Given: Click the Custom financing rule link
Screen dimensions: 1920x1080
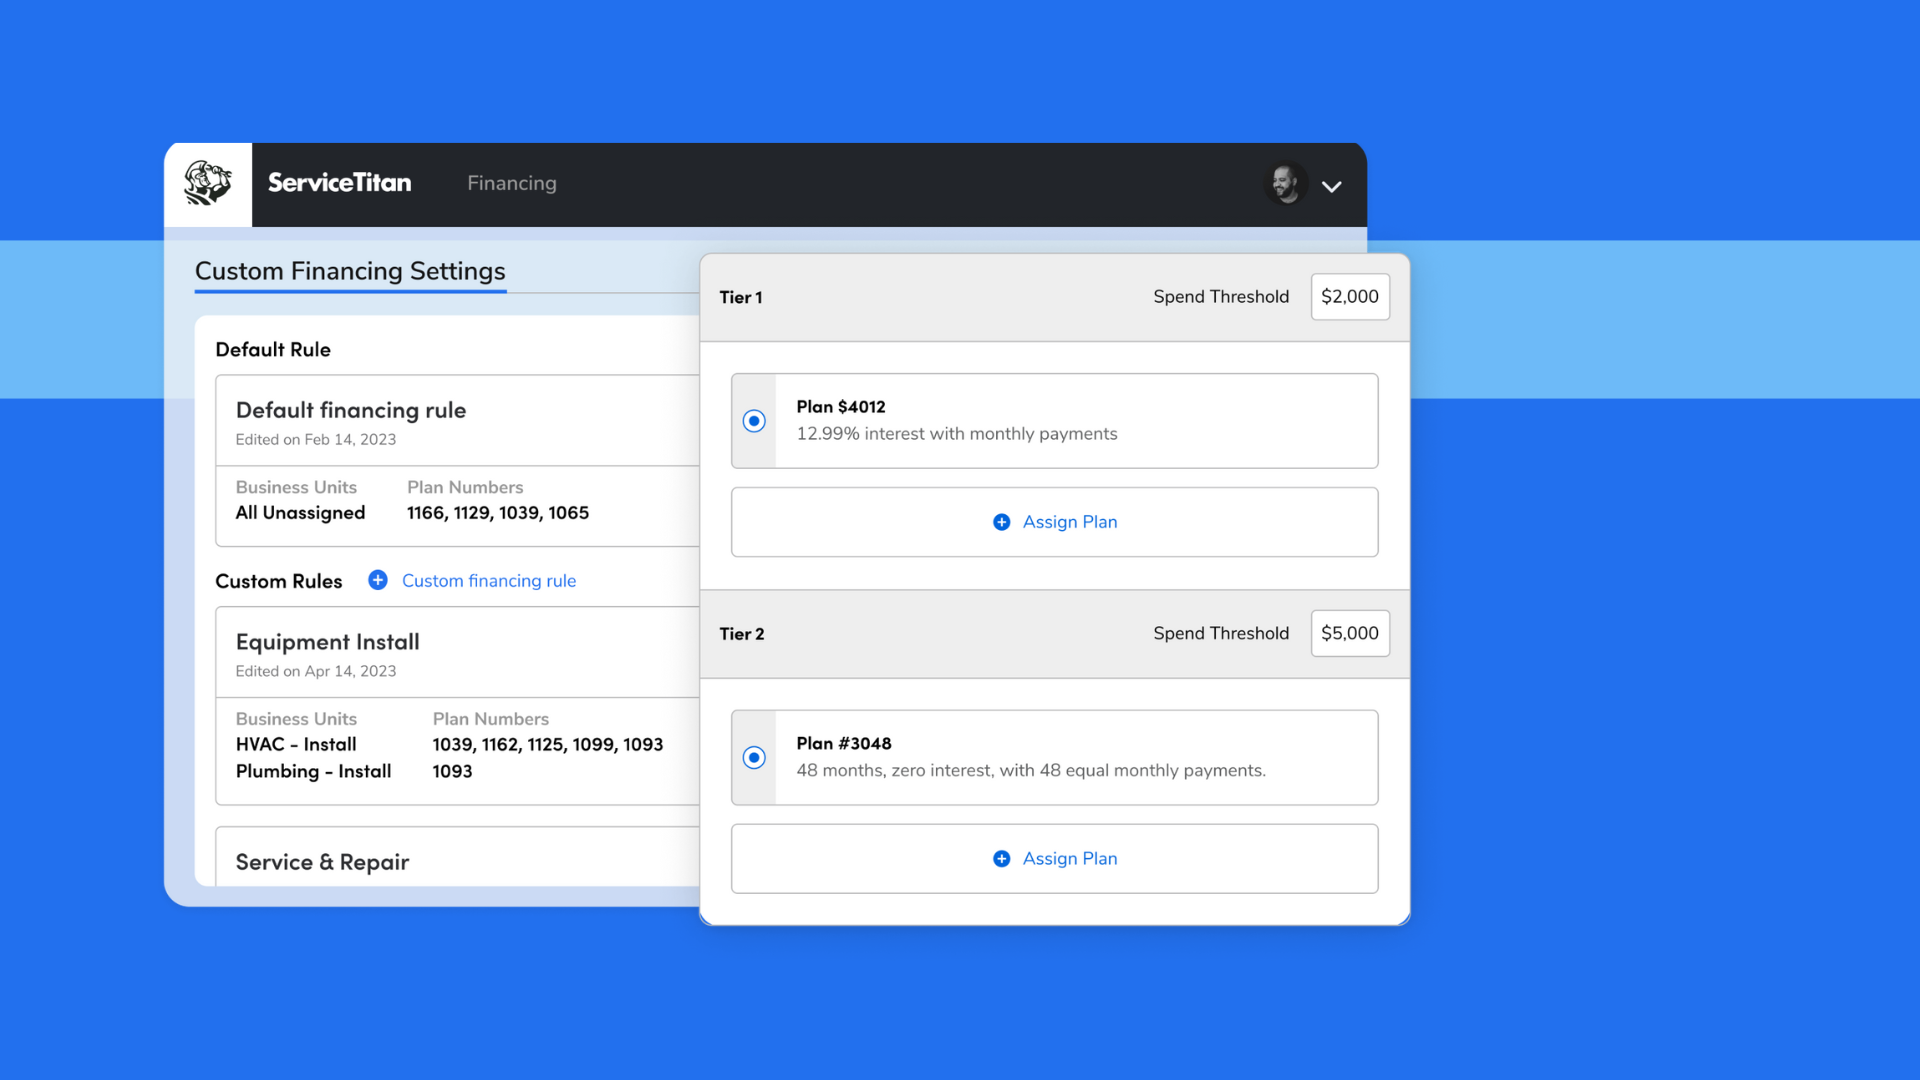Looking at the screenshot, I should click(x=488, y=581).
